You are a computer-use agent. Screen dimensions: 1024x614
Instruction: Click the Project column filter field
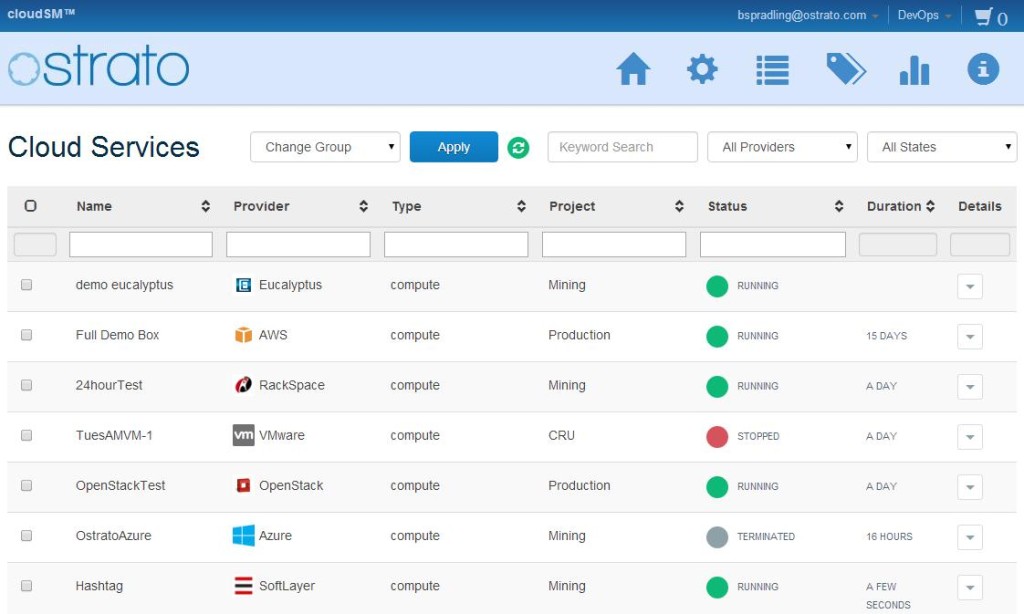pos(614,244)
